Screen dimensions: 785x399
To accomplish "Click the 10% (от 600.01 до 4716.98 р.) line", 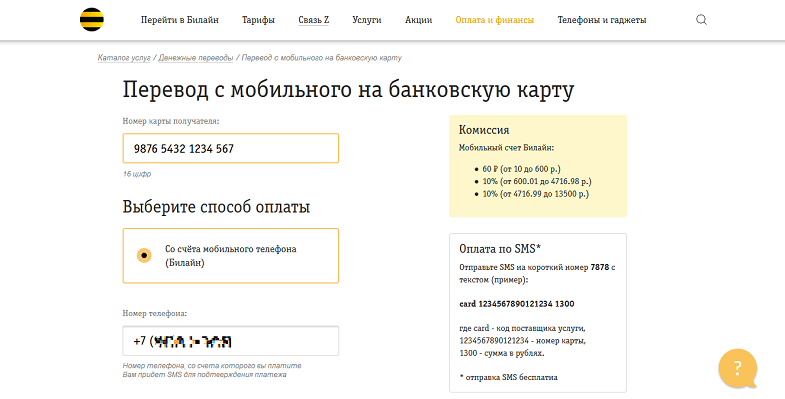I will (x=537, y=181).
